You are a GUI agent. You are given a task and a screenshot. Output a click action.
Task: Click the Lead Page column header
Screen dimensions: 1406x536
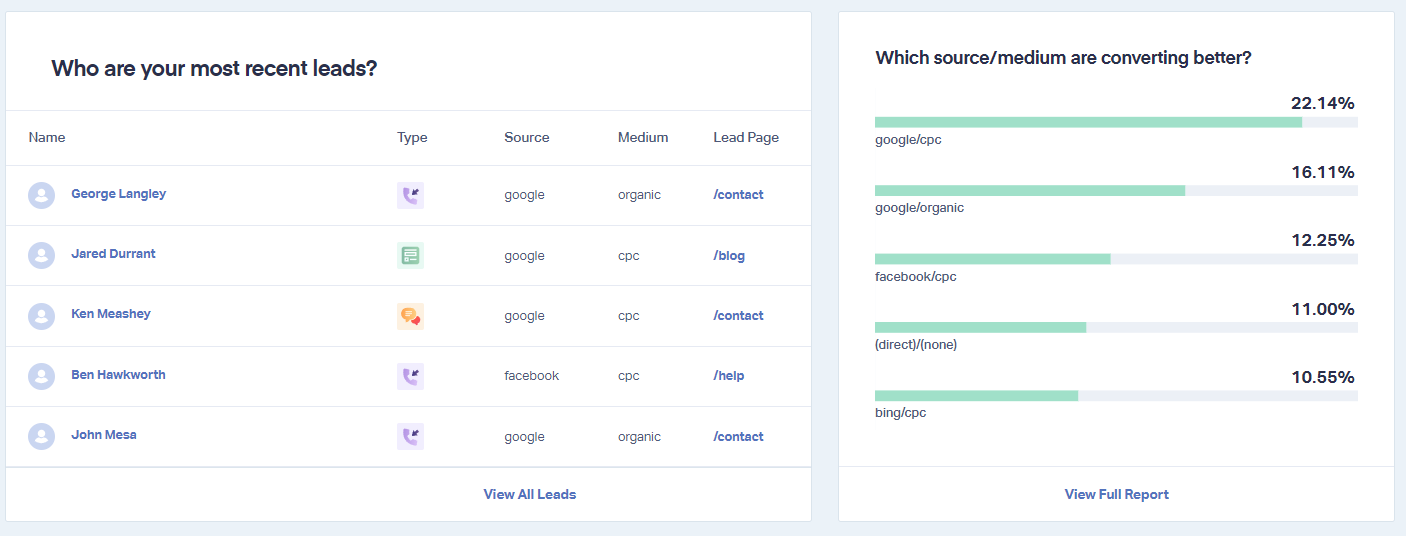coord(746,138)
